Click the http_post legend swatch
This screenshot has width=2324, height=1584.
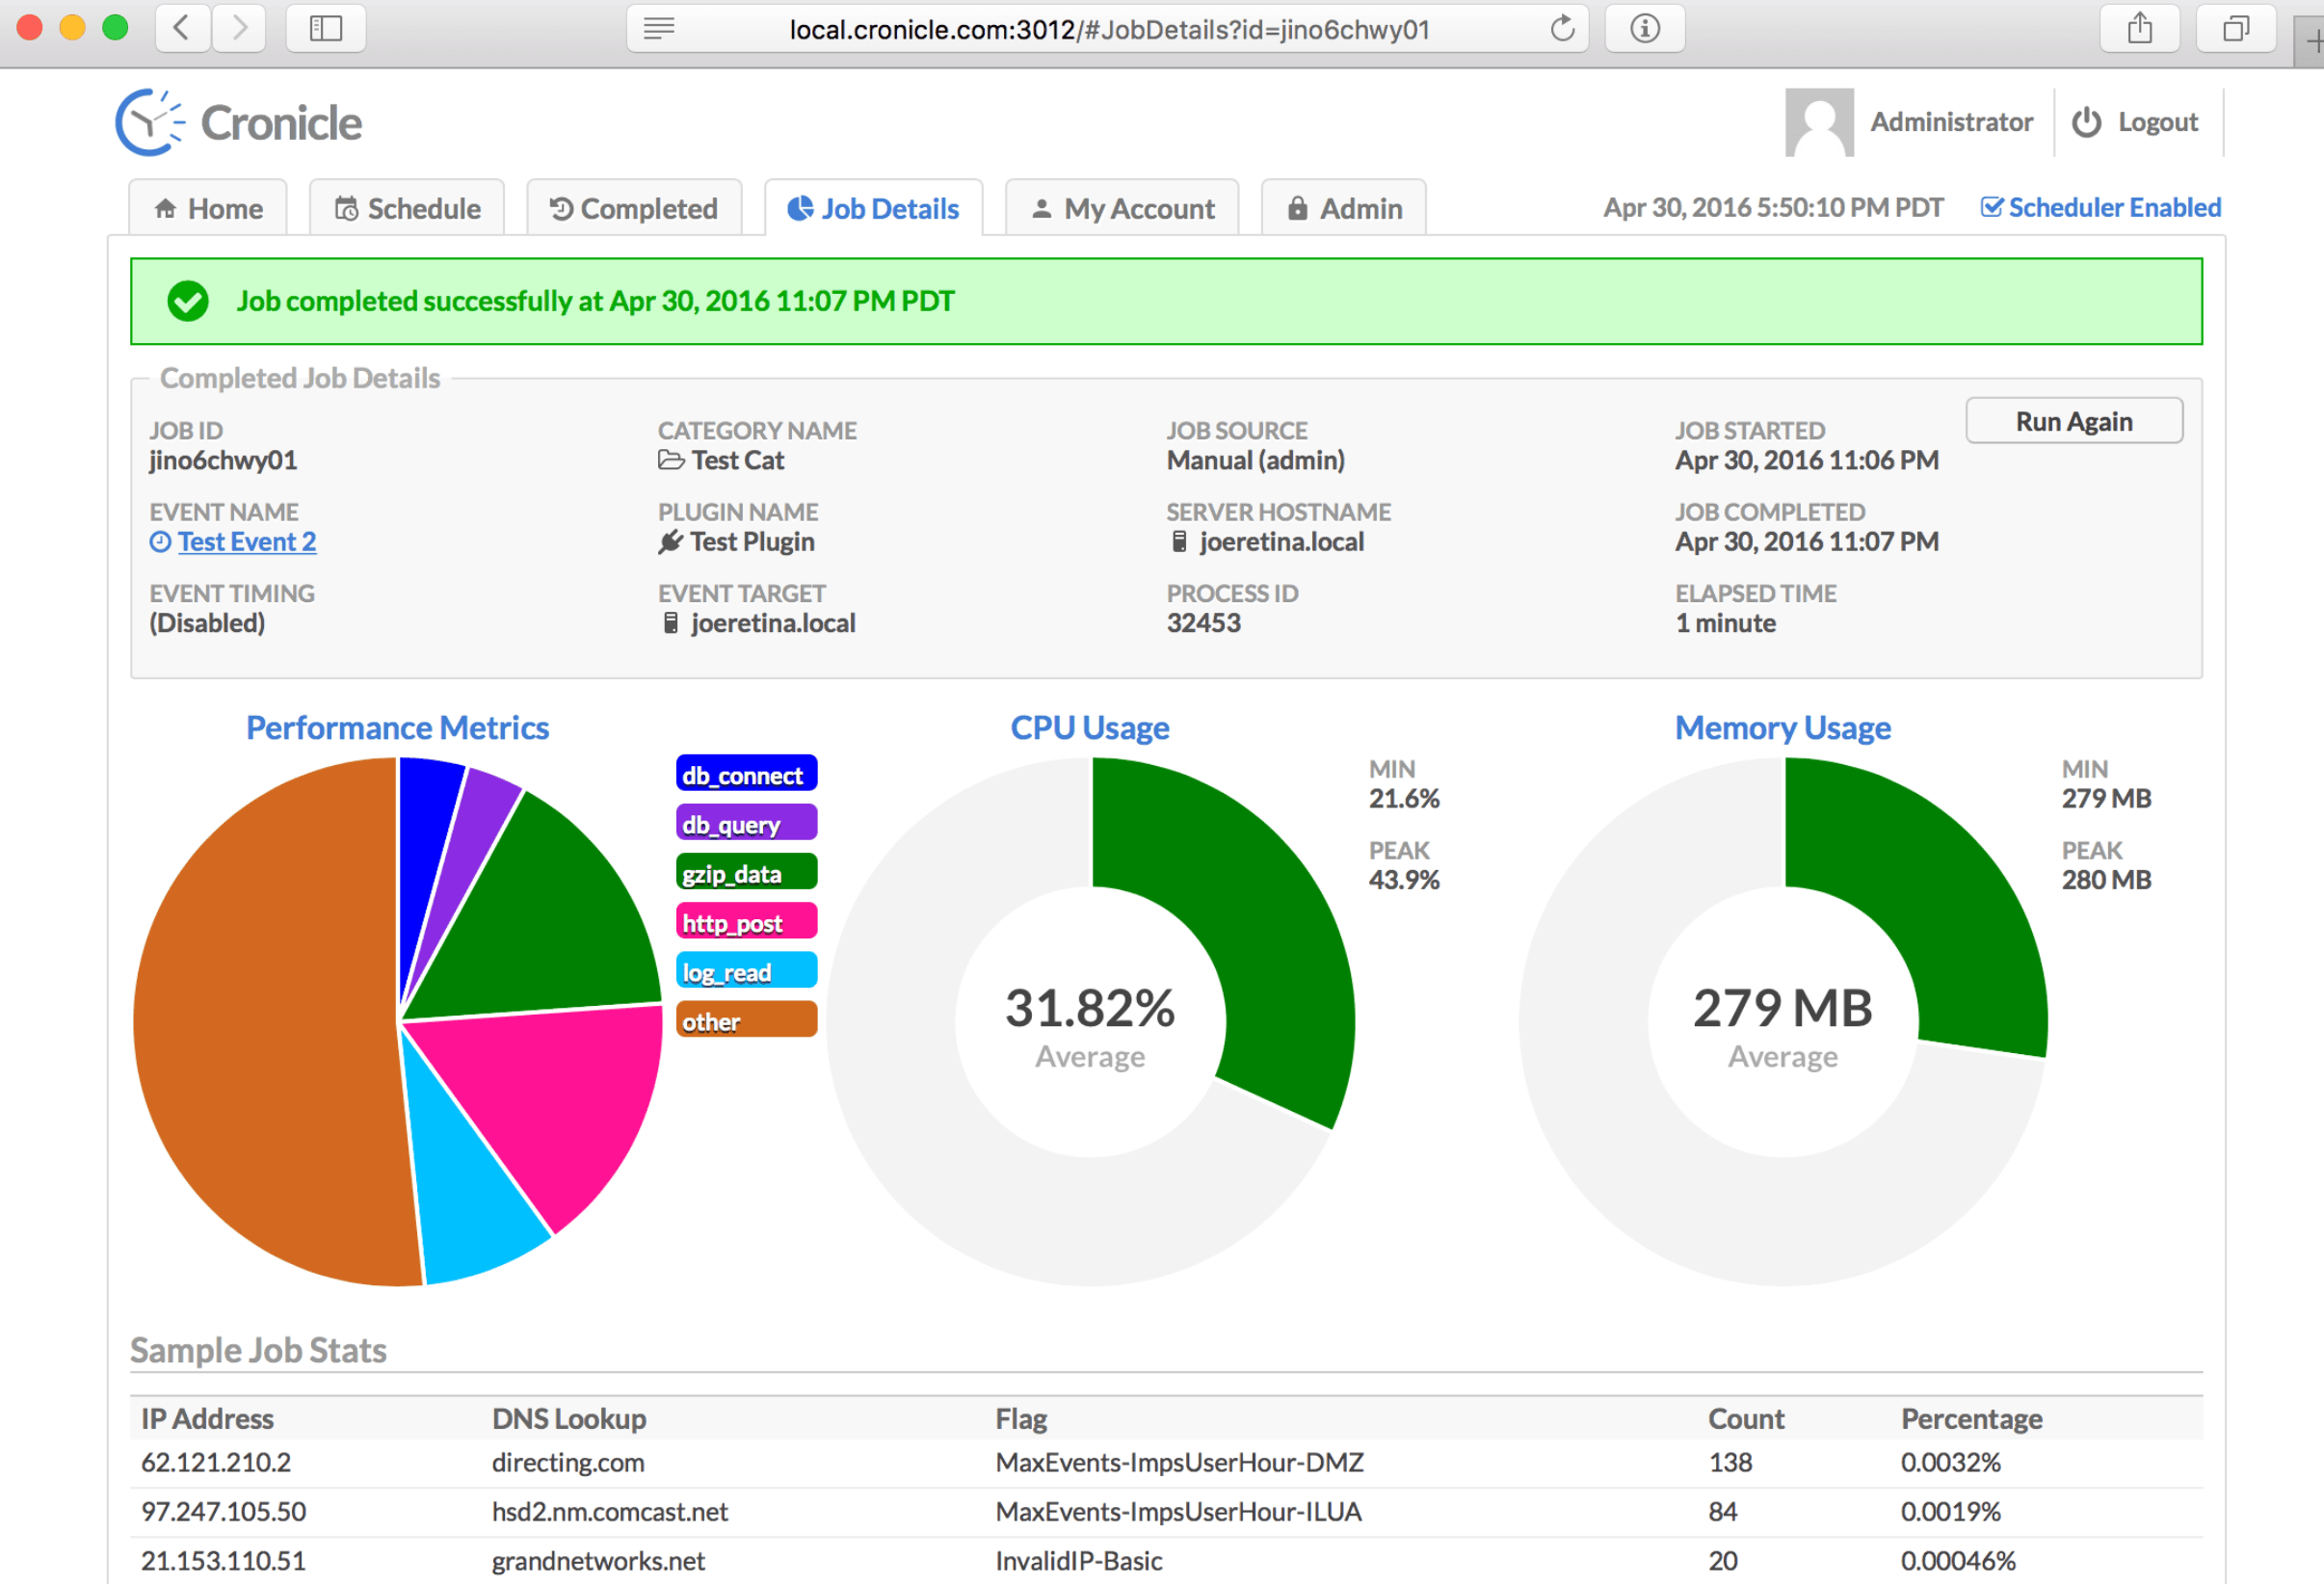[746, 922]
